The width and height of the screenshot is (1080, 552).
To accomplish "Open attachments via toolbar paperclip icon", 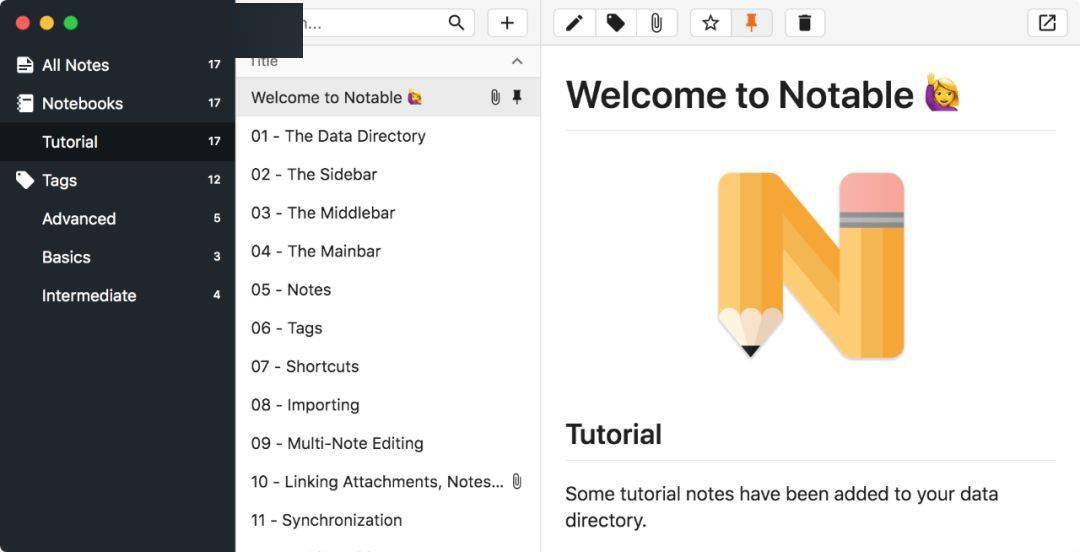I will [x=656, y=23].
